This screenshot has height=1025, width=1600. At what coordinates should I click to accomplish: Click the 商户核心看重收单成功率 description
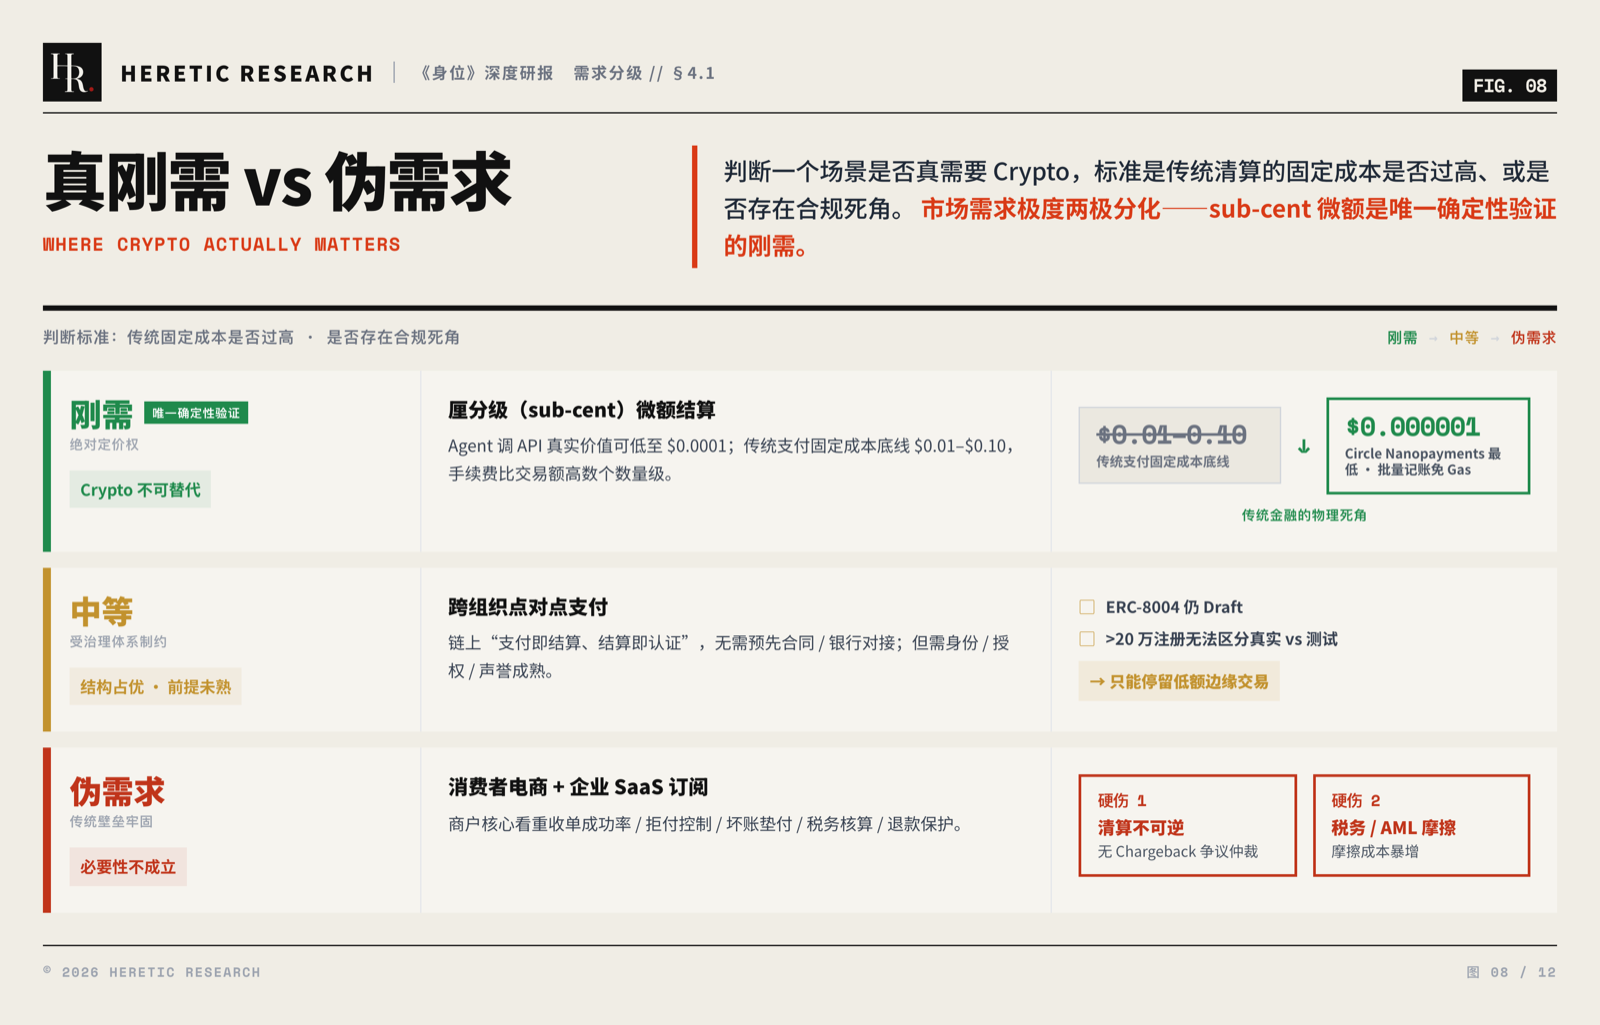tap(706, 824)
